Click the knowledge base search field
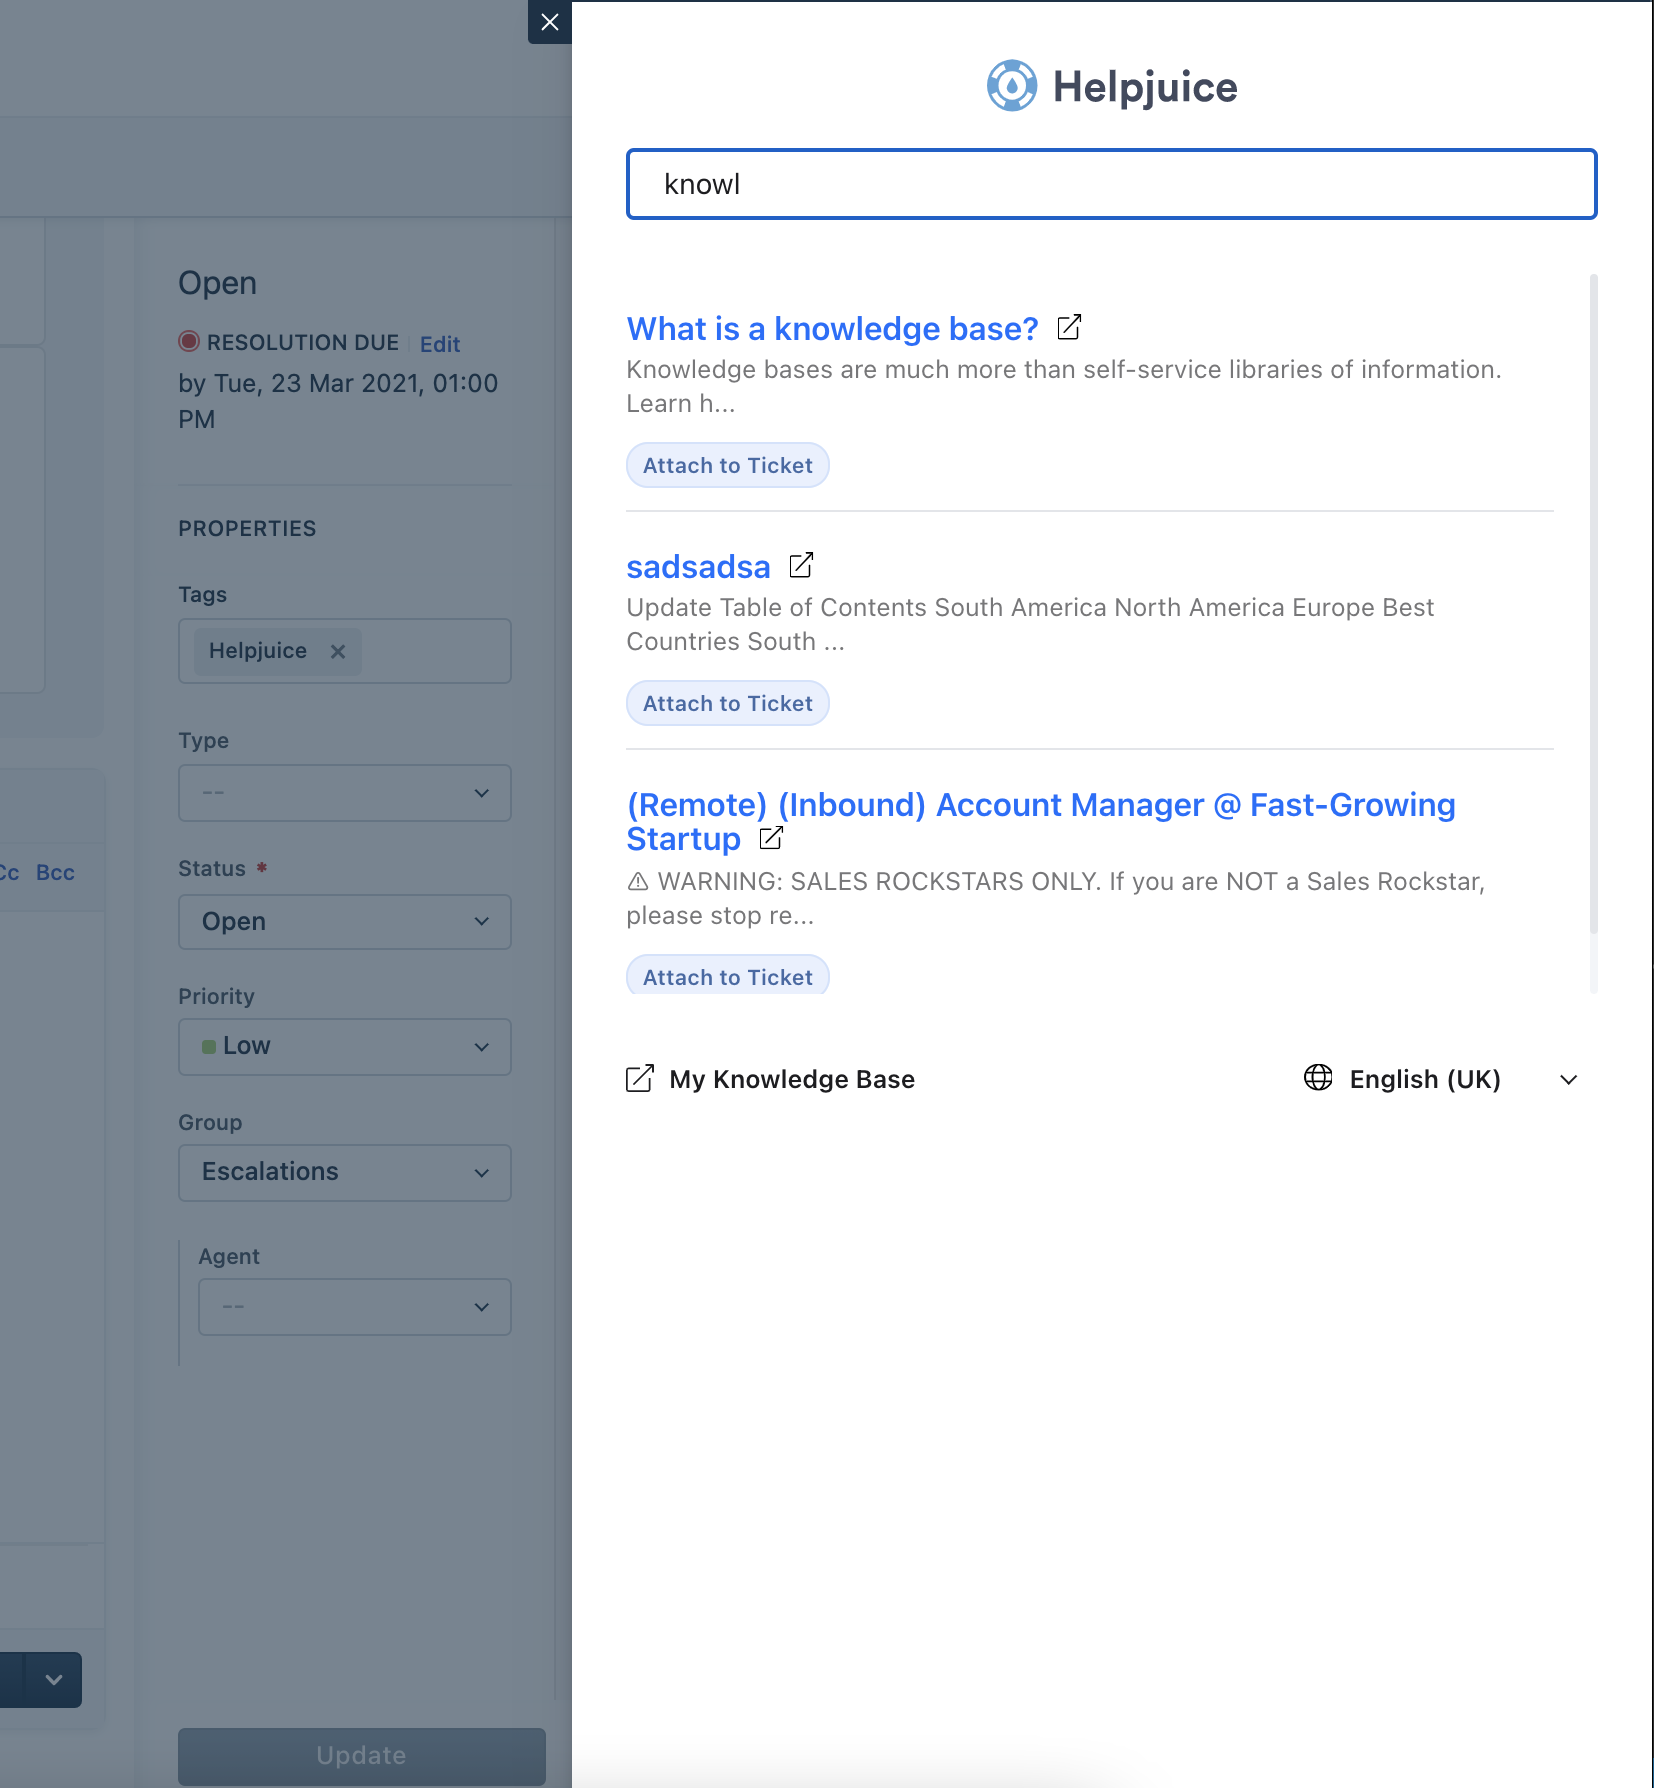Screen dimensions: 1654x1788 click(x=1110, y=184)
